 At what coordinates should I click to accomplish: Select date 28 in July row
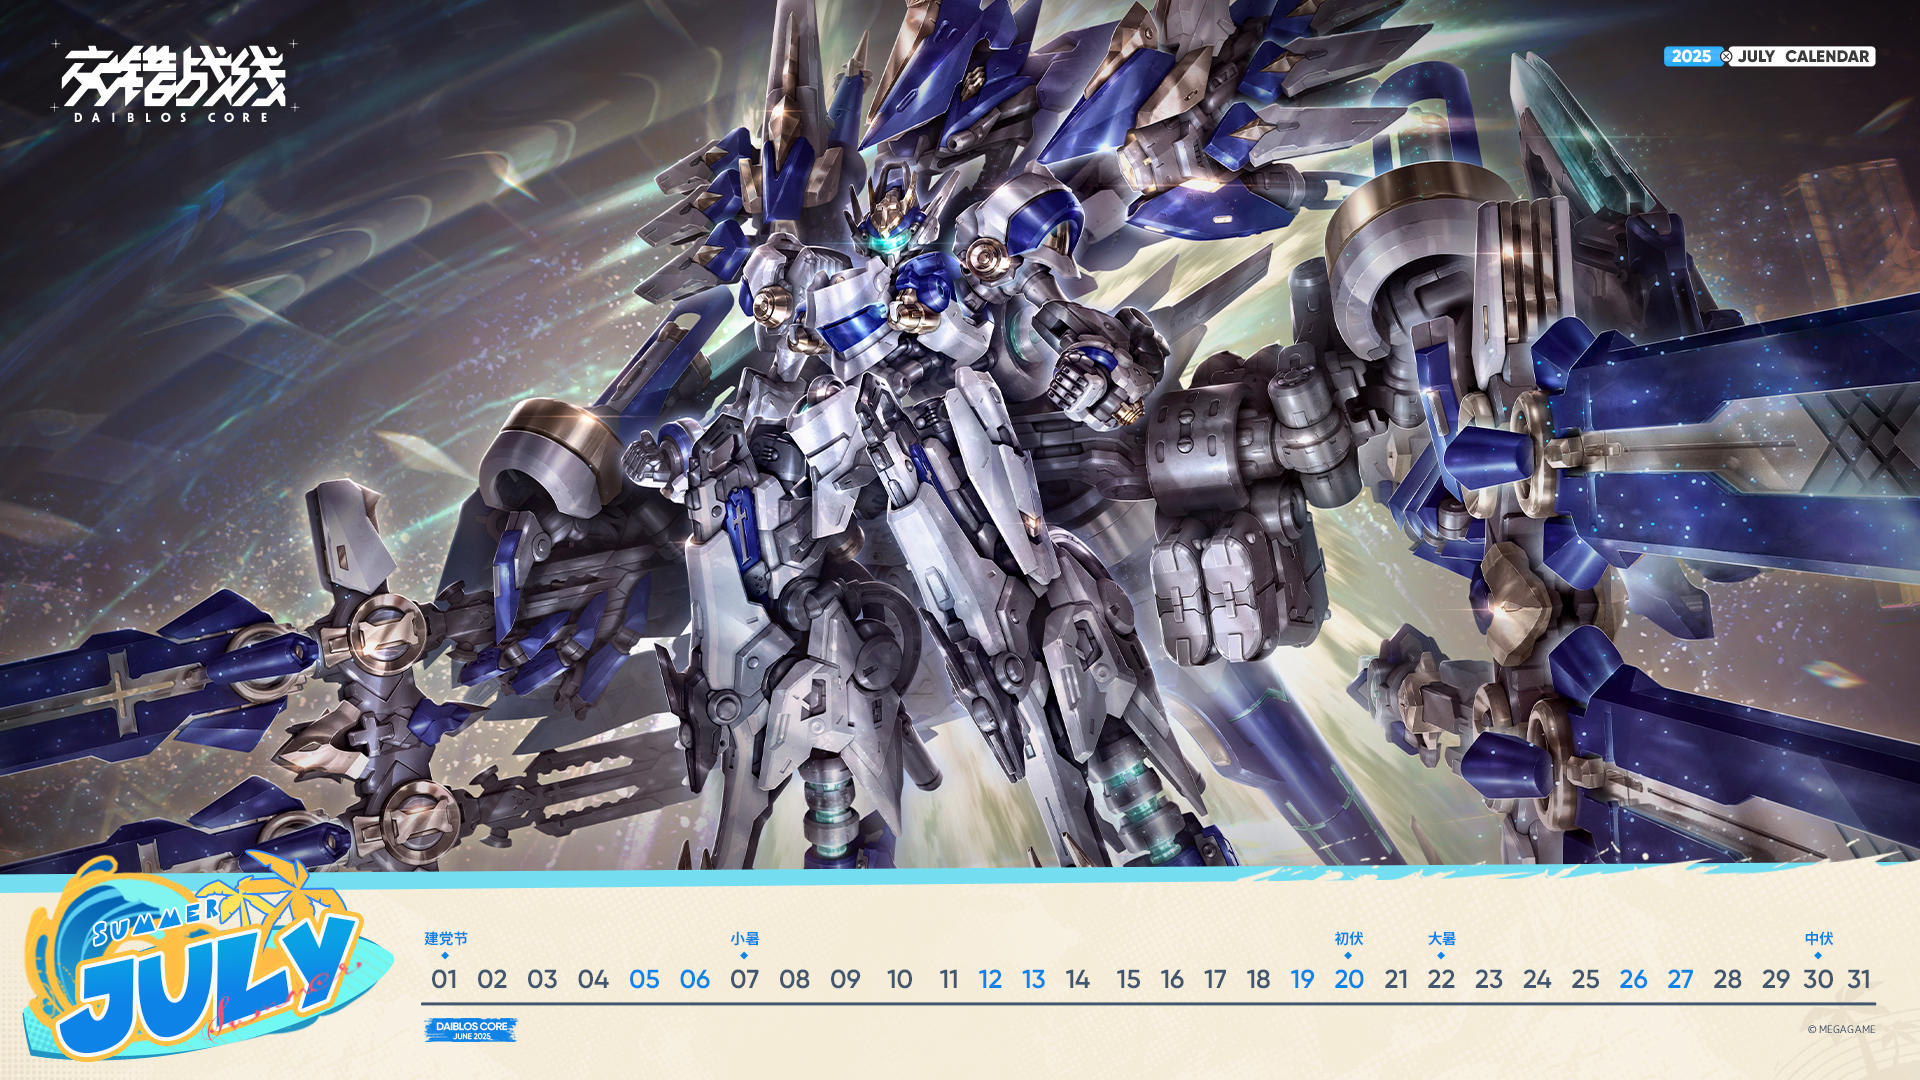click(x=1727, y=979)
